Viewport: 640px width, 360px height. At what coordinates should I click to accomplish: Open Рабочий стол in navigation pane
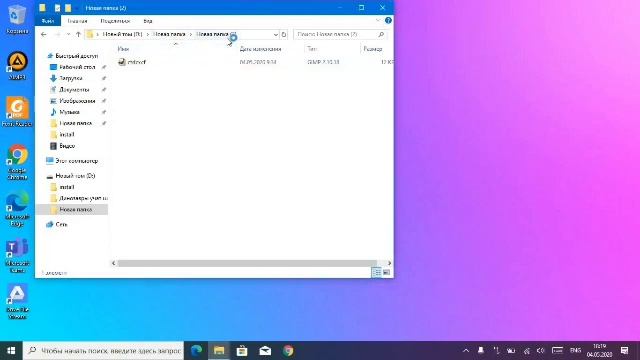pyautogui.click(x=77, y=67)
